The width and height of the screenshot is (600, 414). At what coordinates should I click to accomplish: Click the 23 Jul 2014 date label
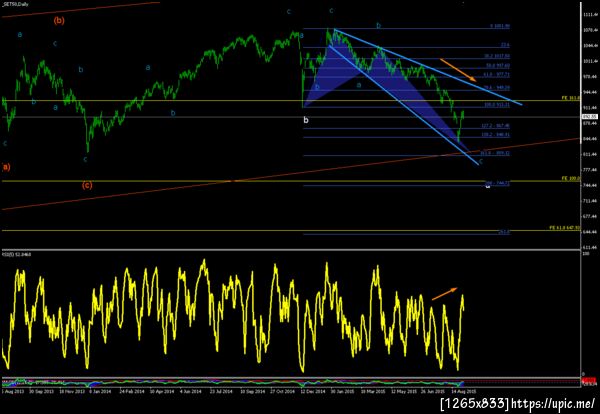coord(222,392)
